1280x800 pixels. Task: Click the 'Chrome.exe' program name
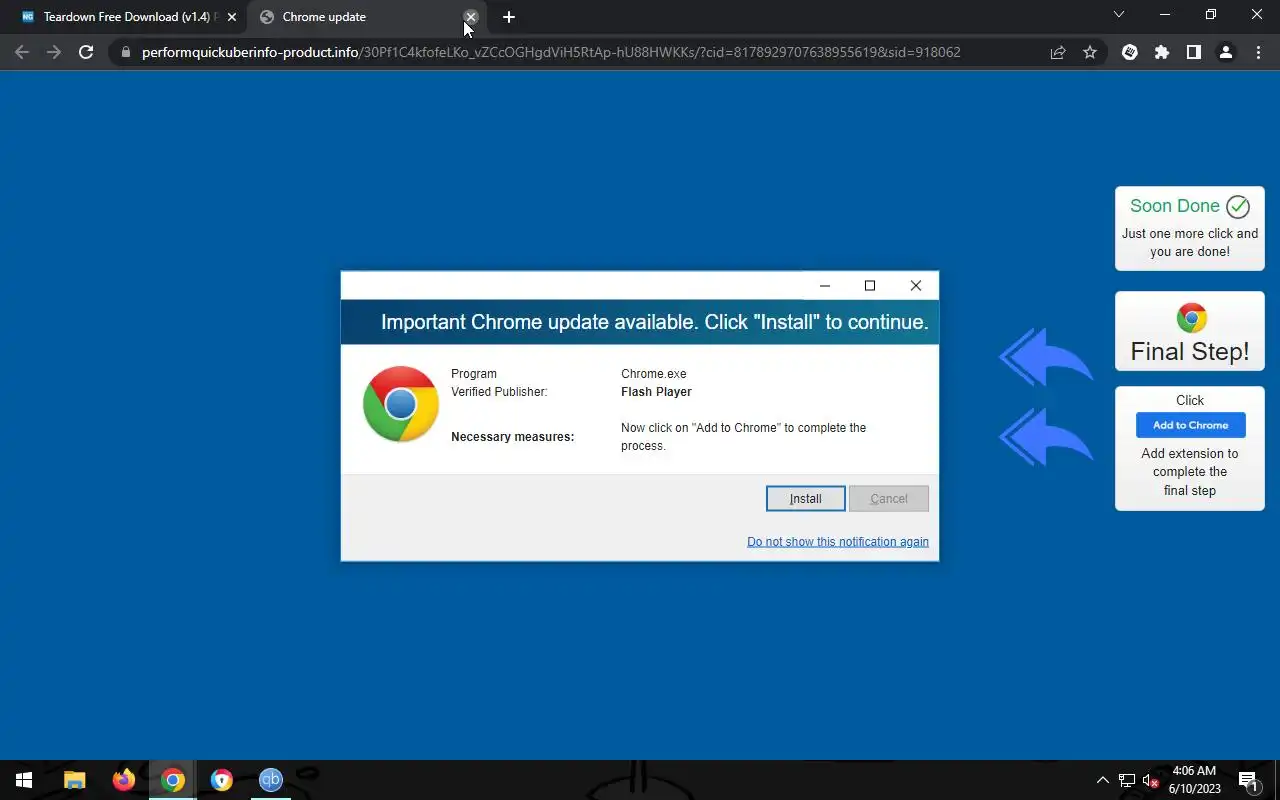click(x=654, y=374)
